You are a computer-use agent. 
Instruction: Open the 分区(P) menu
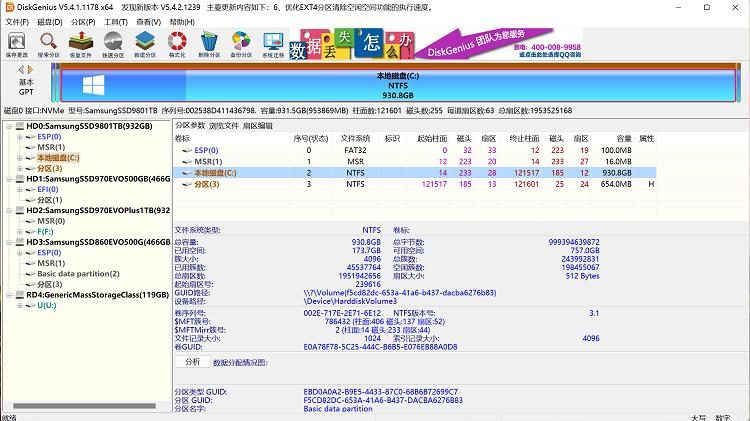84,21
